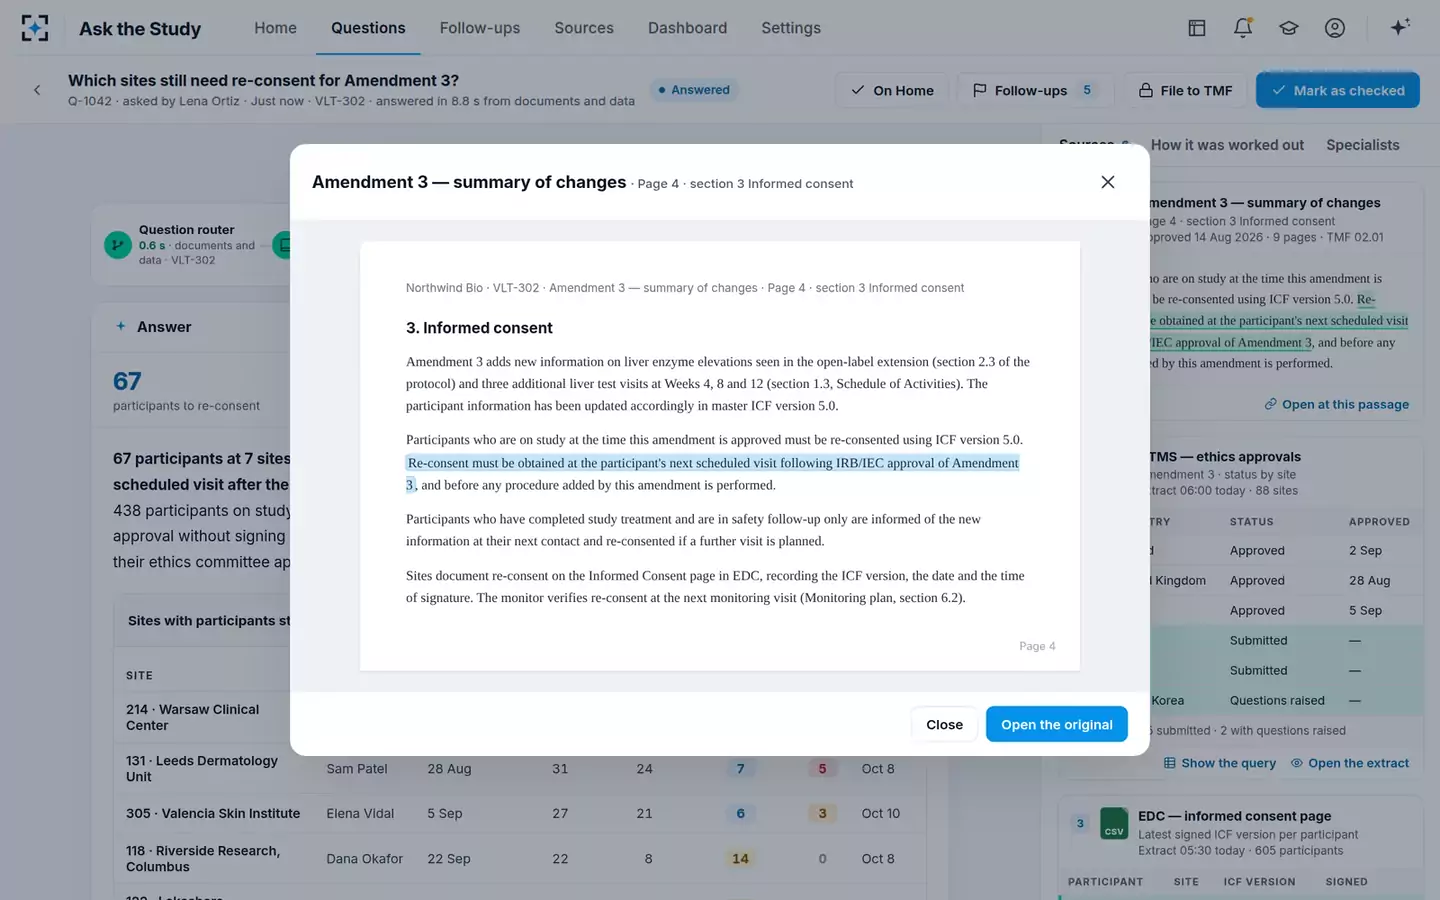Click Open the extract link

1350,763
